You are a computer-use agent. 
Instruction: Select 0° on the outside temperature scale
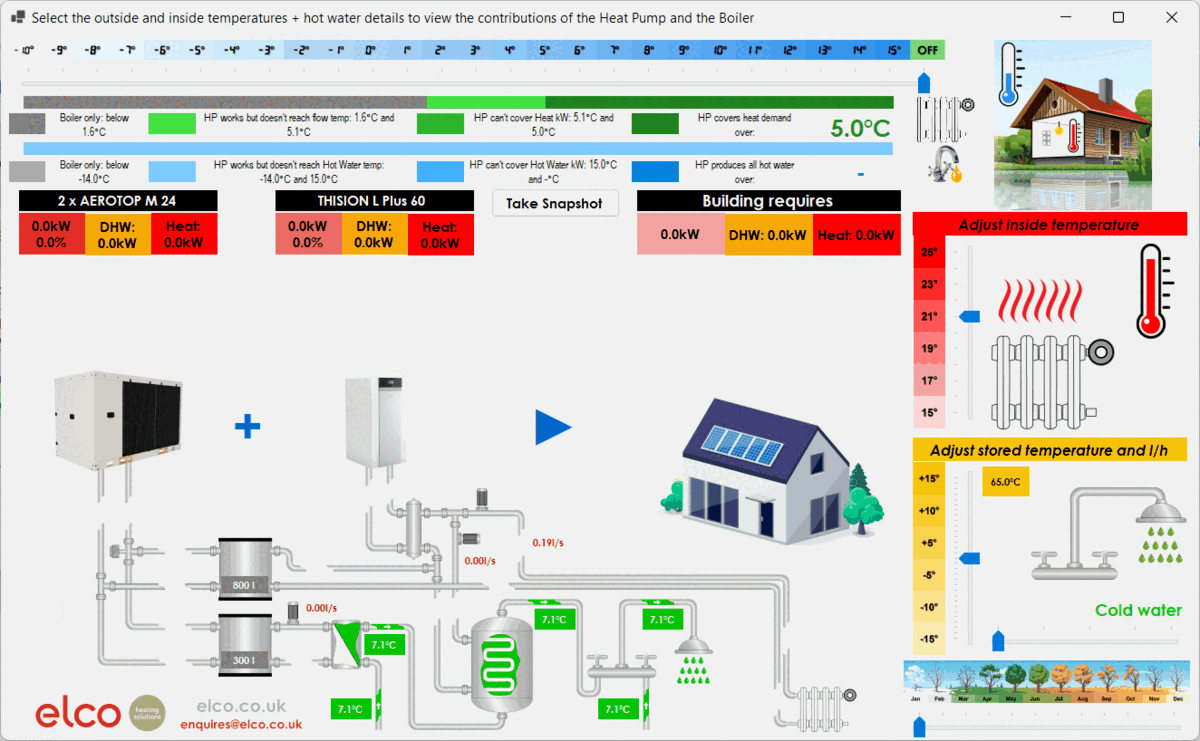370,49
